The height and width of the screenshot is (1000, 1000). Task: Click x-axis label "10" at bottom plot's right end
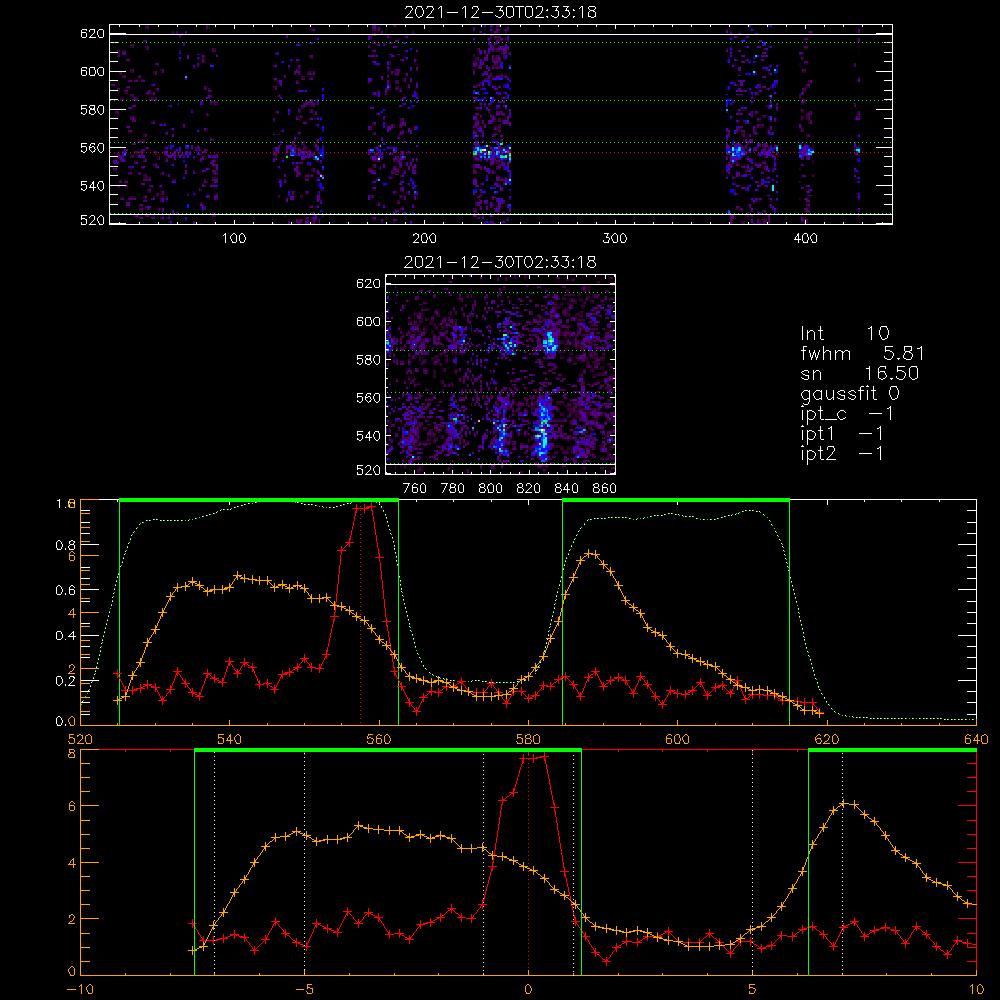(976, 990)
